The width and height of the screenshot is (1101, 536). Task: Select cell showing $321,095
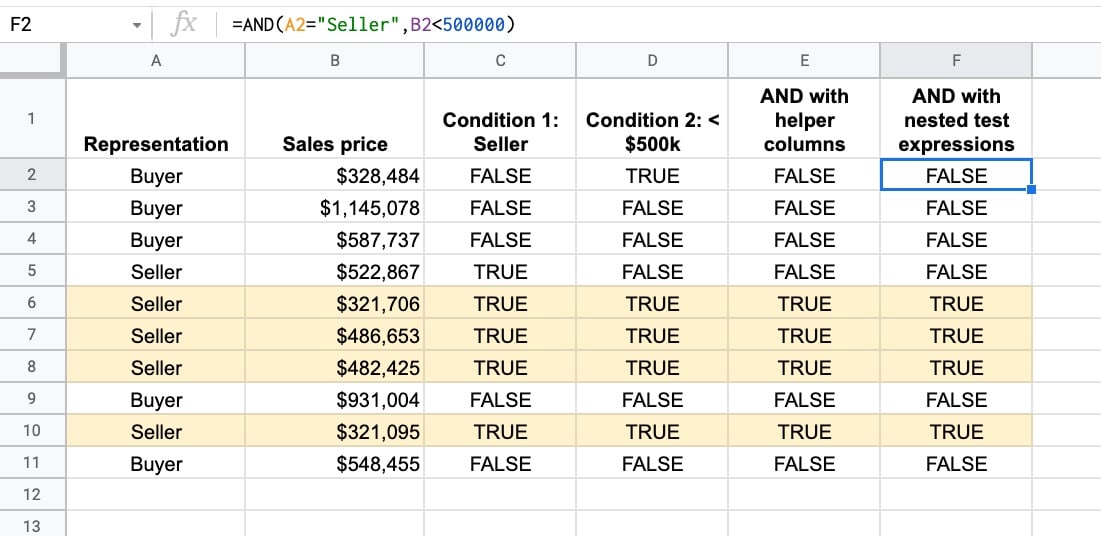pyautogui.click(x=335, y=431)
